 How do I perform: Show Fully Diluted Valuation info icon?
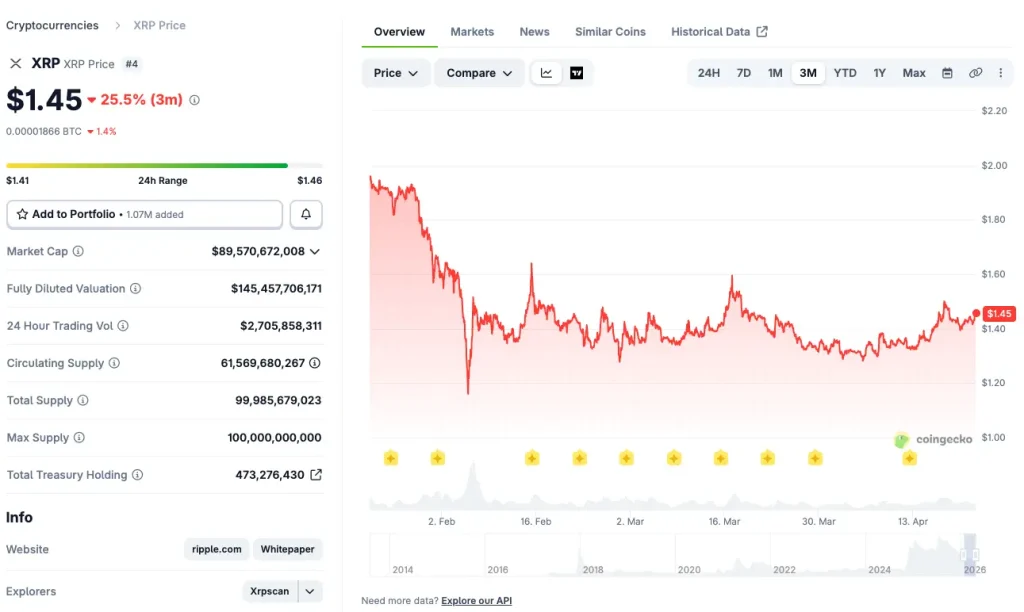point(135,289)
